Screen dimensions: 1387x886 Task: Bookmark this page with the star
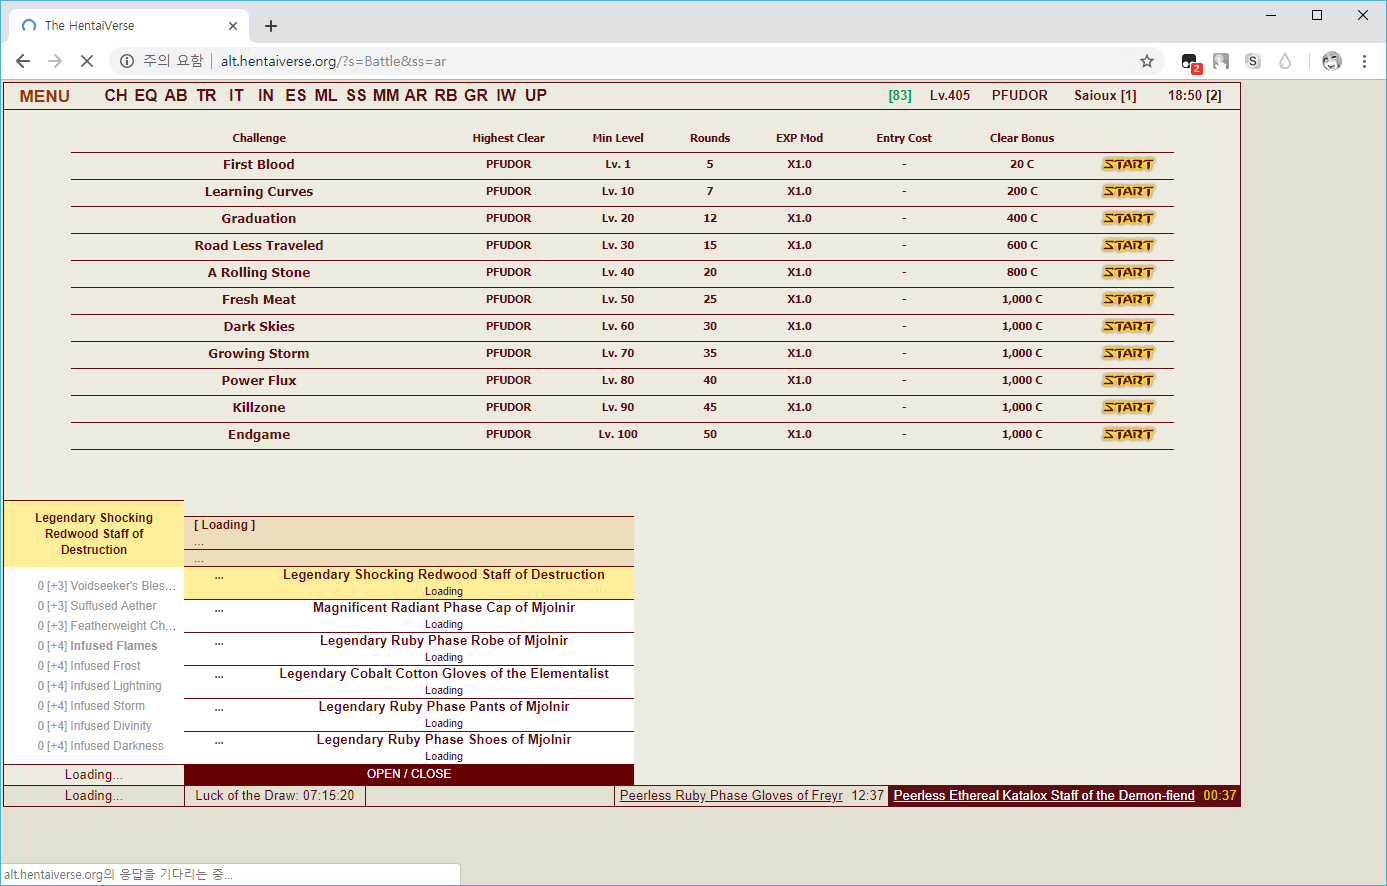click(1147, 61)
